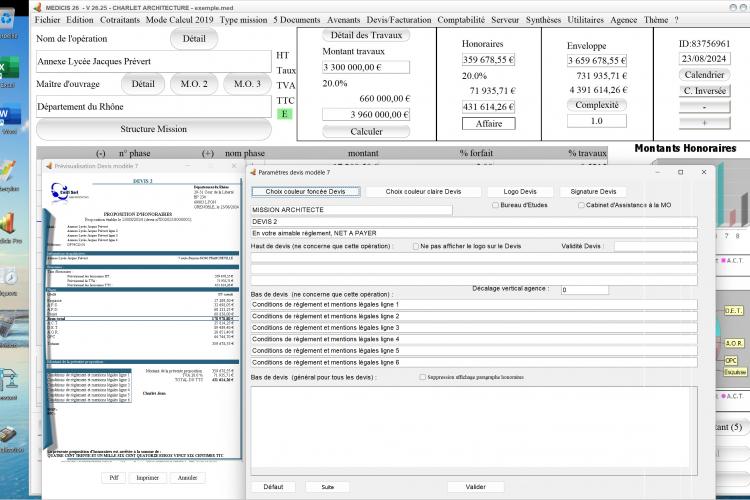Check Cabinet d'Assistance à la MO
The image size is (750, 500).
pos(581,205)
